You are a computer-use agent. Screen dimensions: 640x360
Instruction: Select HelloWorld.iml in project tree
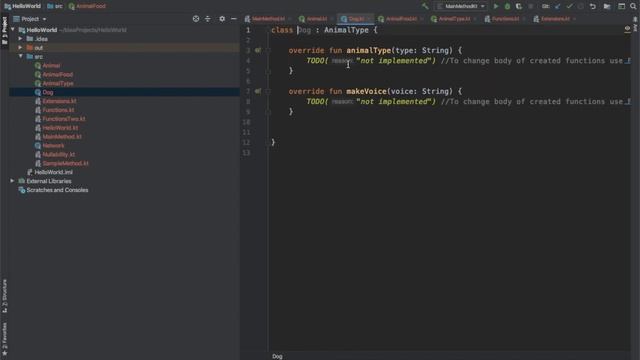pos(53,172)
